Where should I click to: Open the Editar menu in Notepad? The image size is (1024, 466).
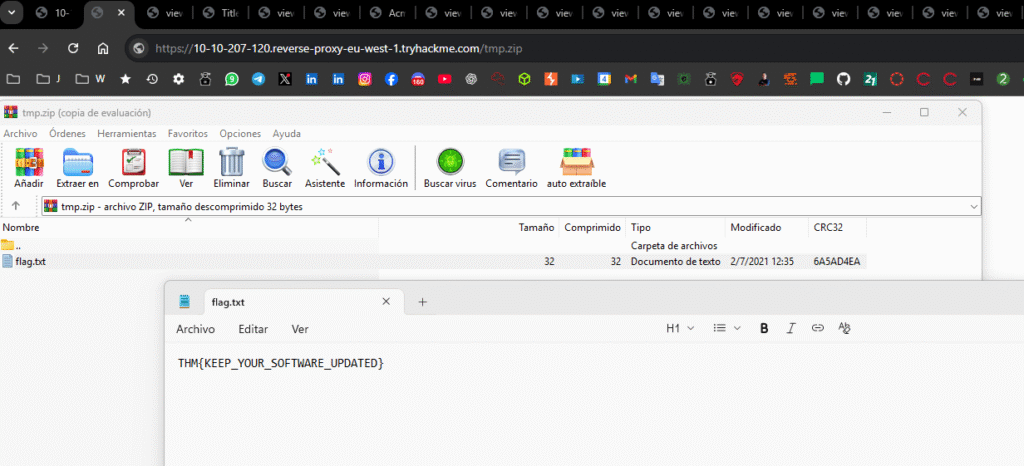point(253,329)
